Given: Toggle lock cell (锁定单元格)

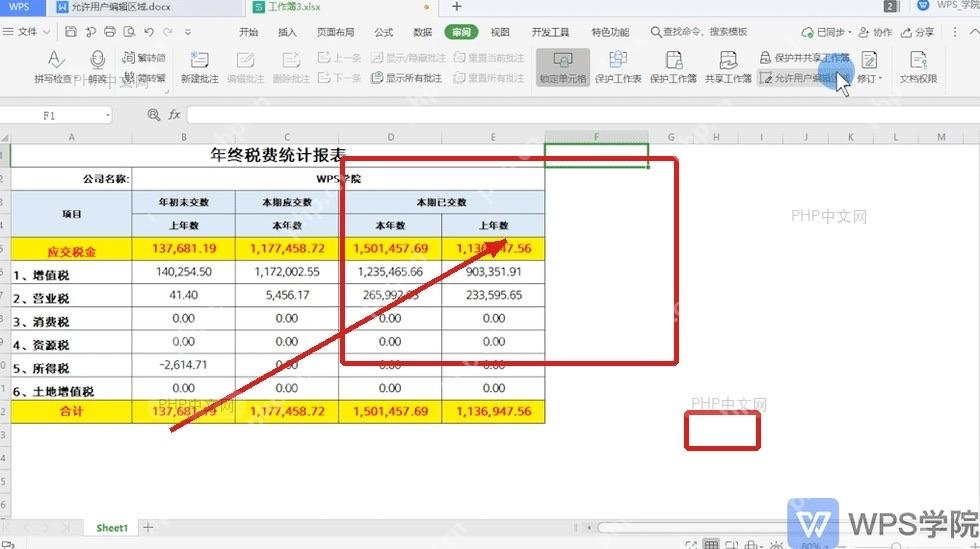Looking at the screenshot, I should (562, 68).
